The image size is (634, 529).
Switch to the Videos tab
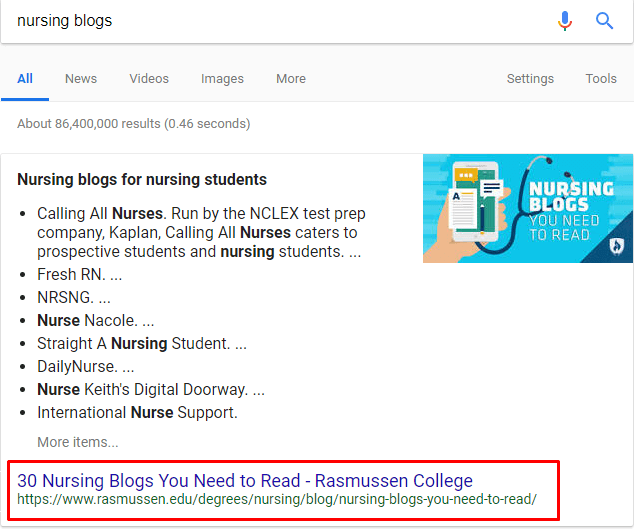click(149, 78)
